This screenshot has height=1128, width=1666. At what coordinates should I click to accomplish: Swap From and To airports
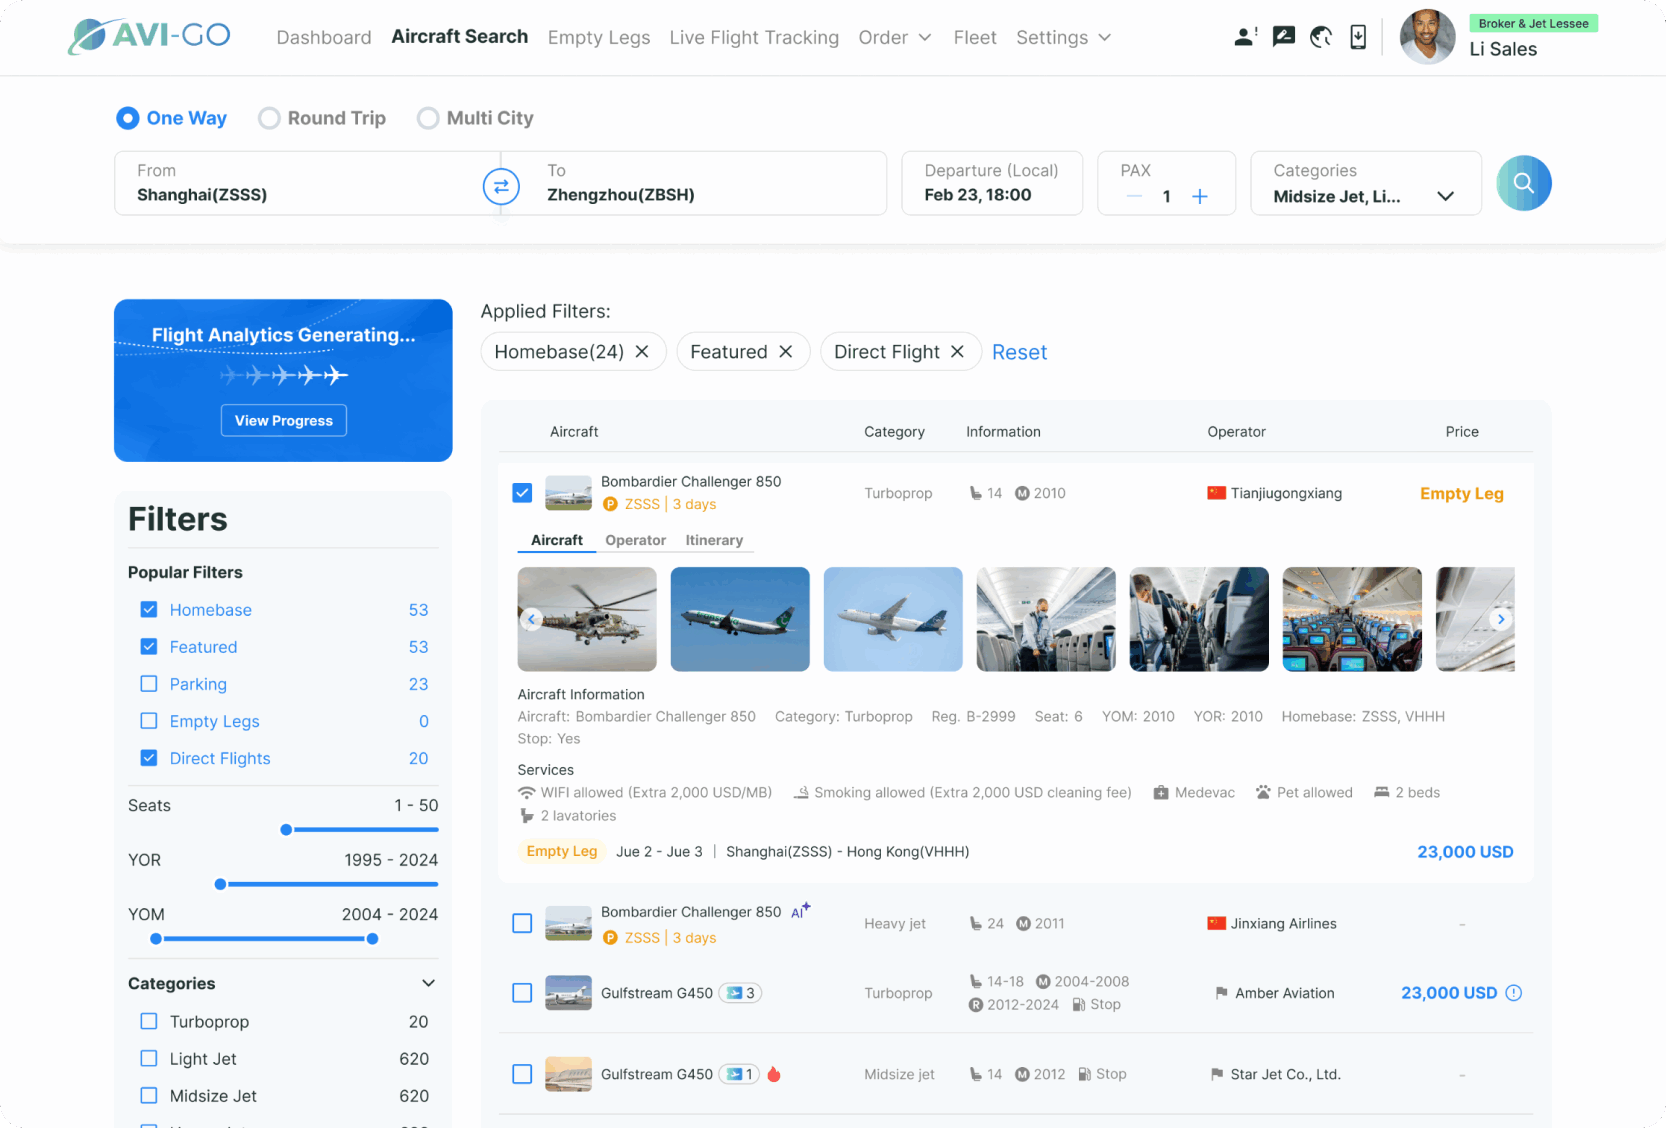tap(501, 186)
